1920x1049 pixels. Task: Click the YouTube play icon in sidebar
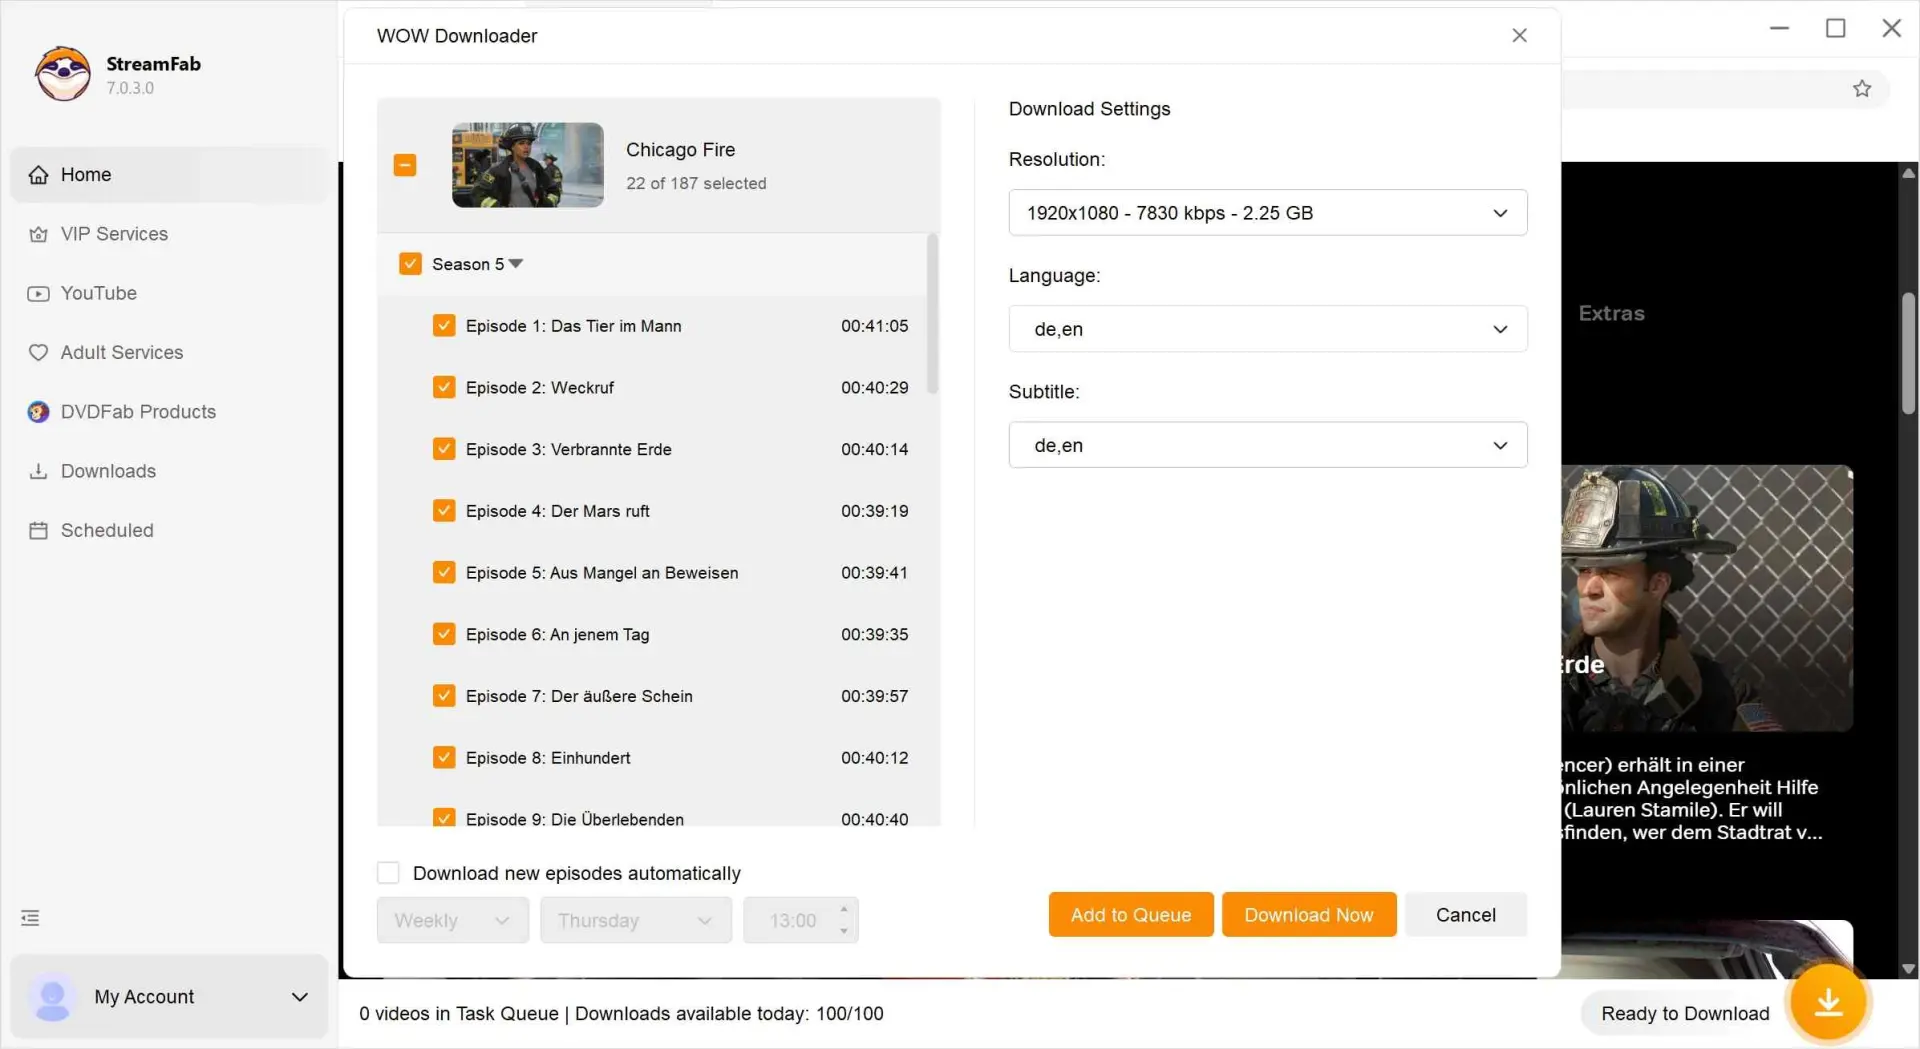tap(38, 294)
